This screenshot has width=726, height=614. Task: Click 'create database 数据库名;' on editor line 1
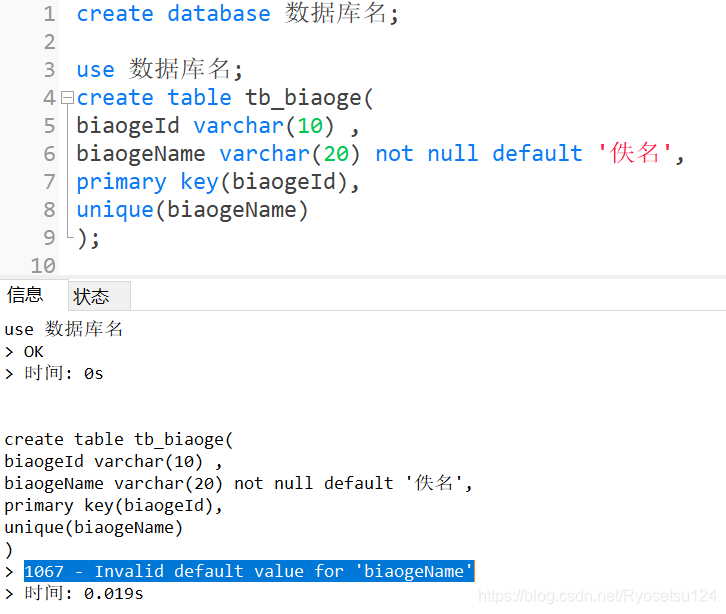[x=238, y=13]
